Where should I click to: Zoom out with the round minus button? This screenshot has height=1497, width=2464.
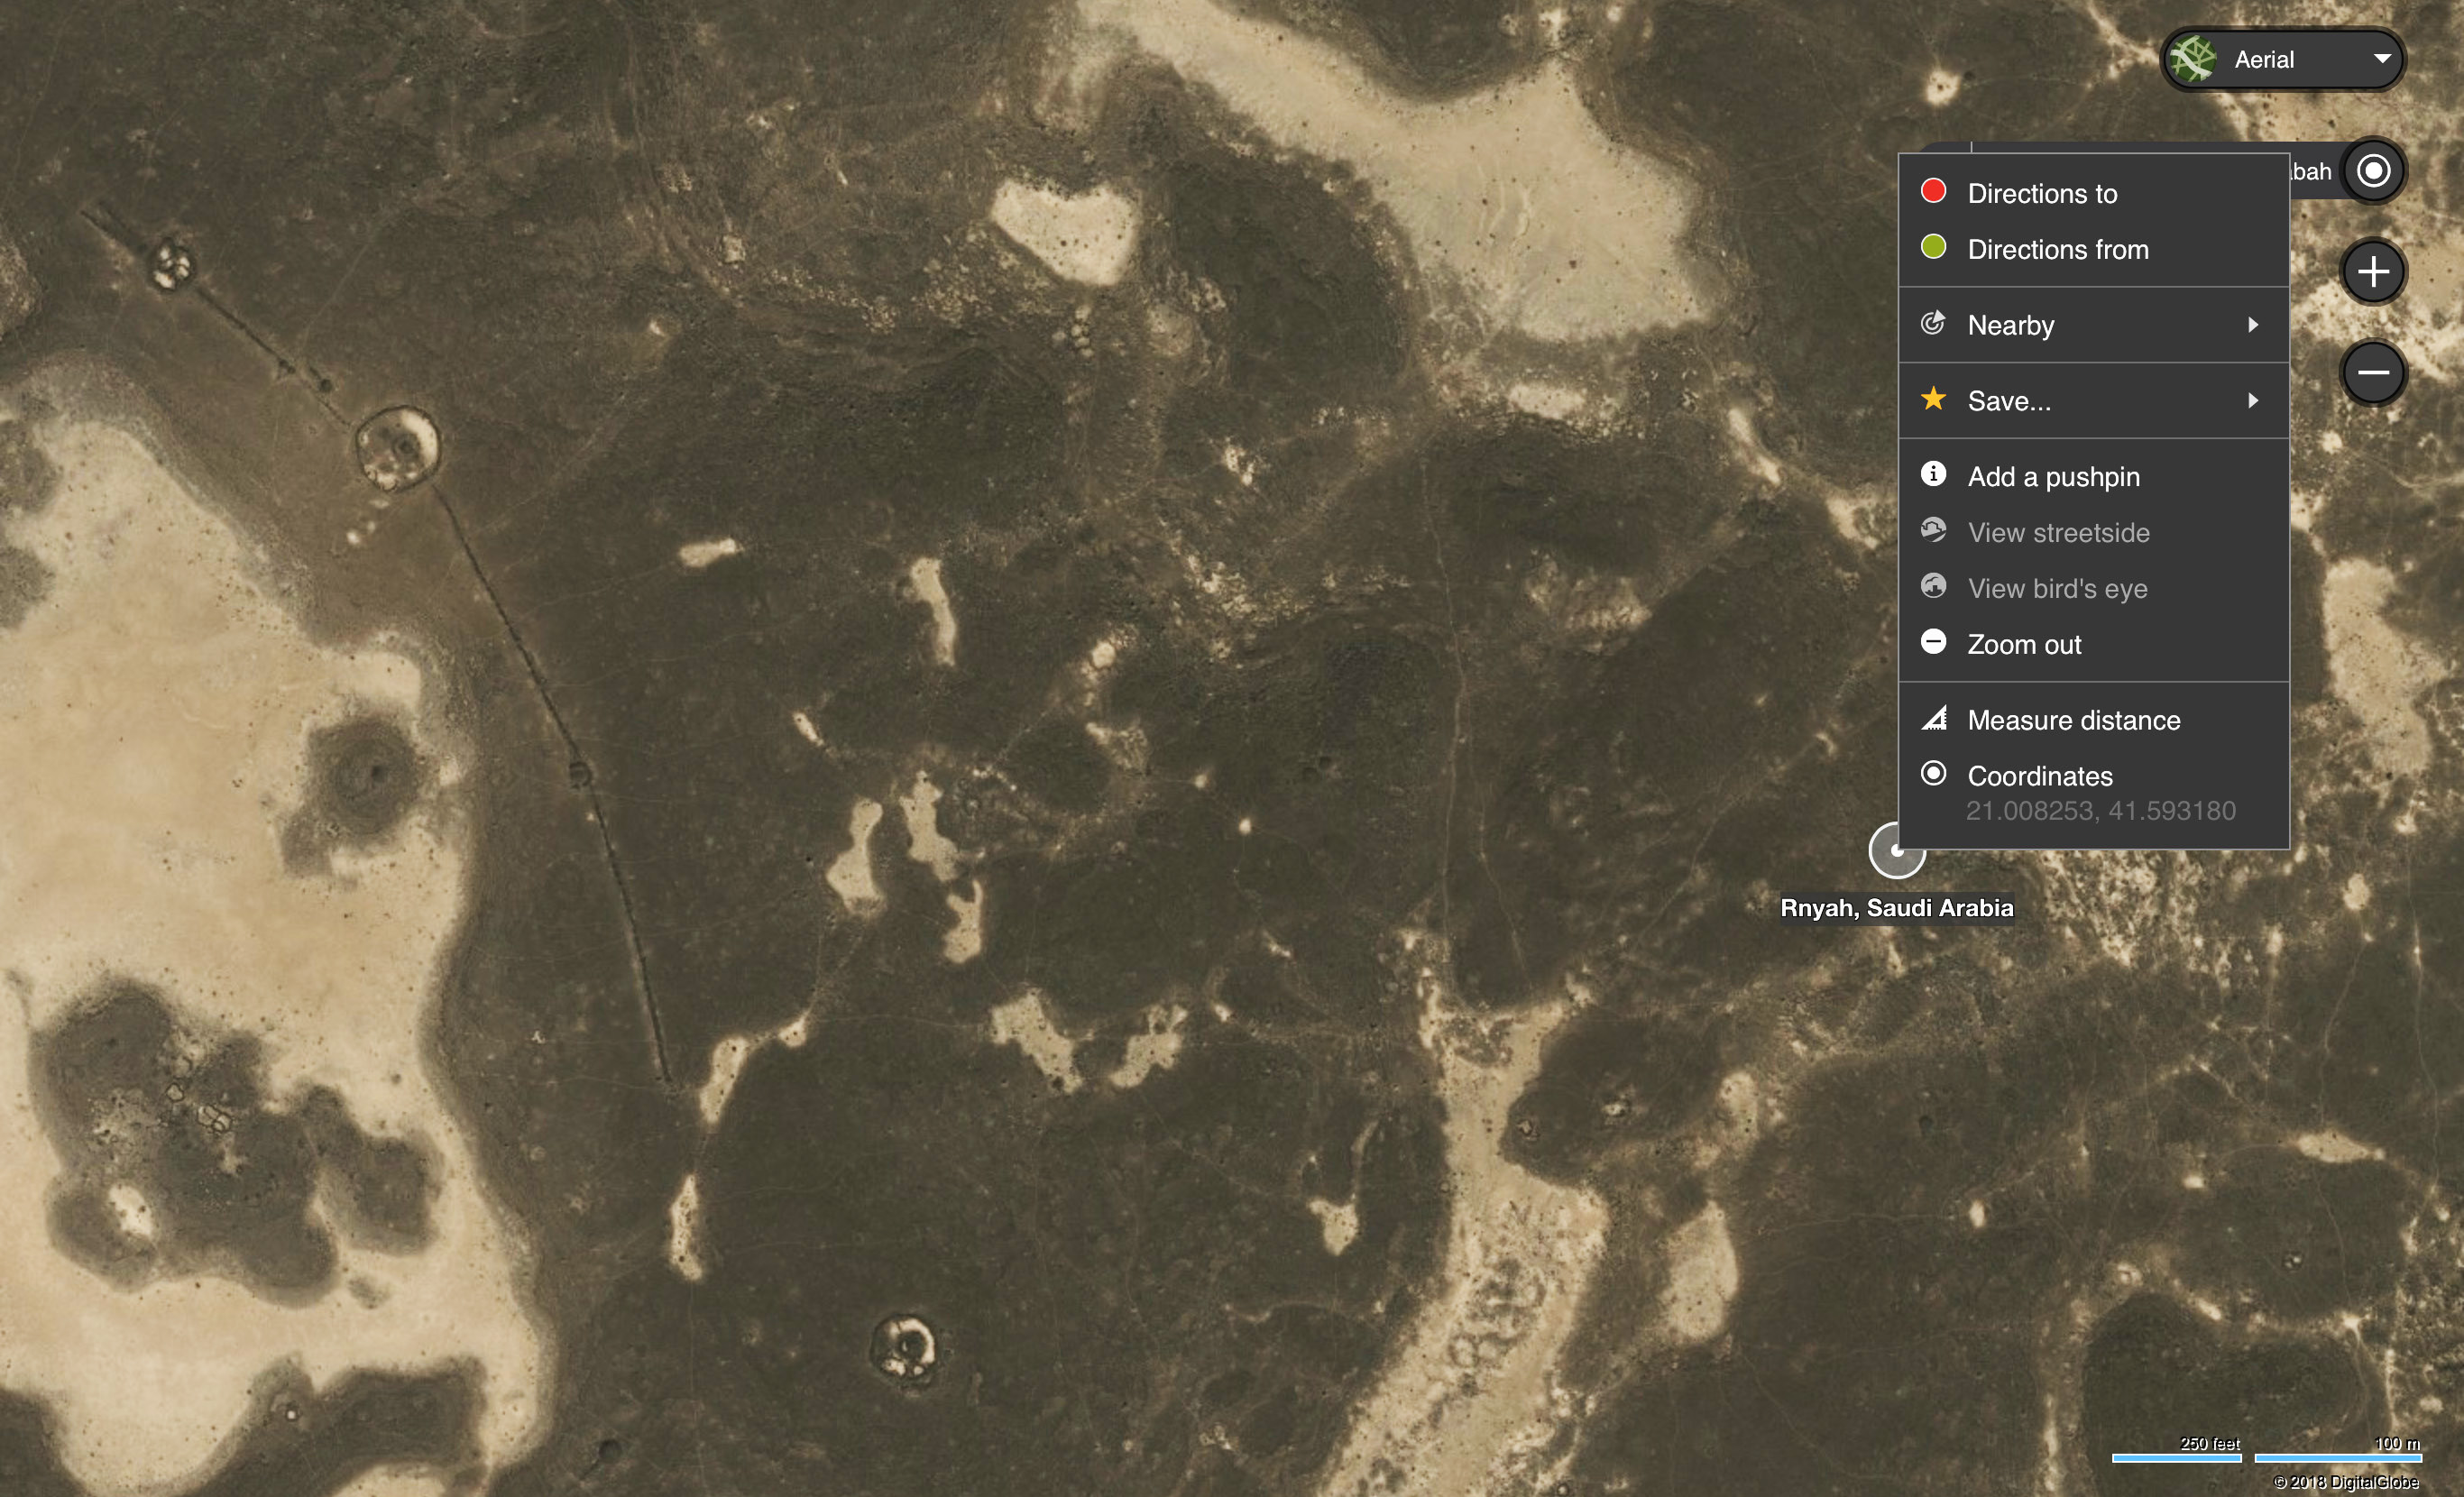[2373, 373]
